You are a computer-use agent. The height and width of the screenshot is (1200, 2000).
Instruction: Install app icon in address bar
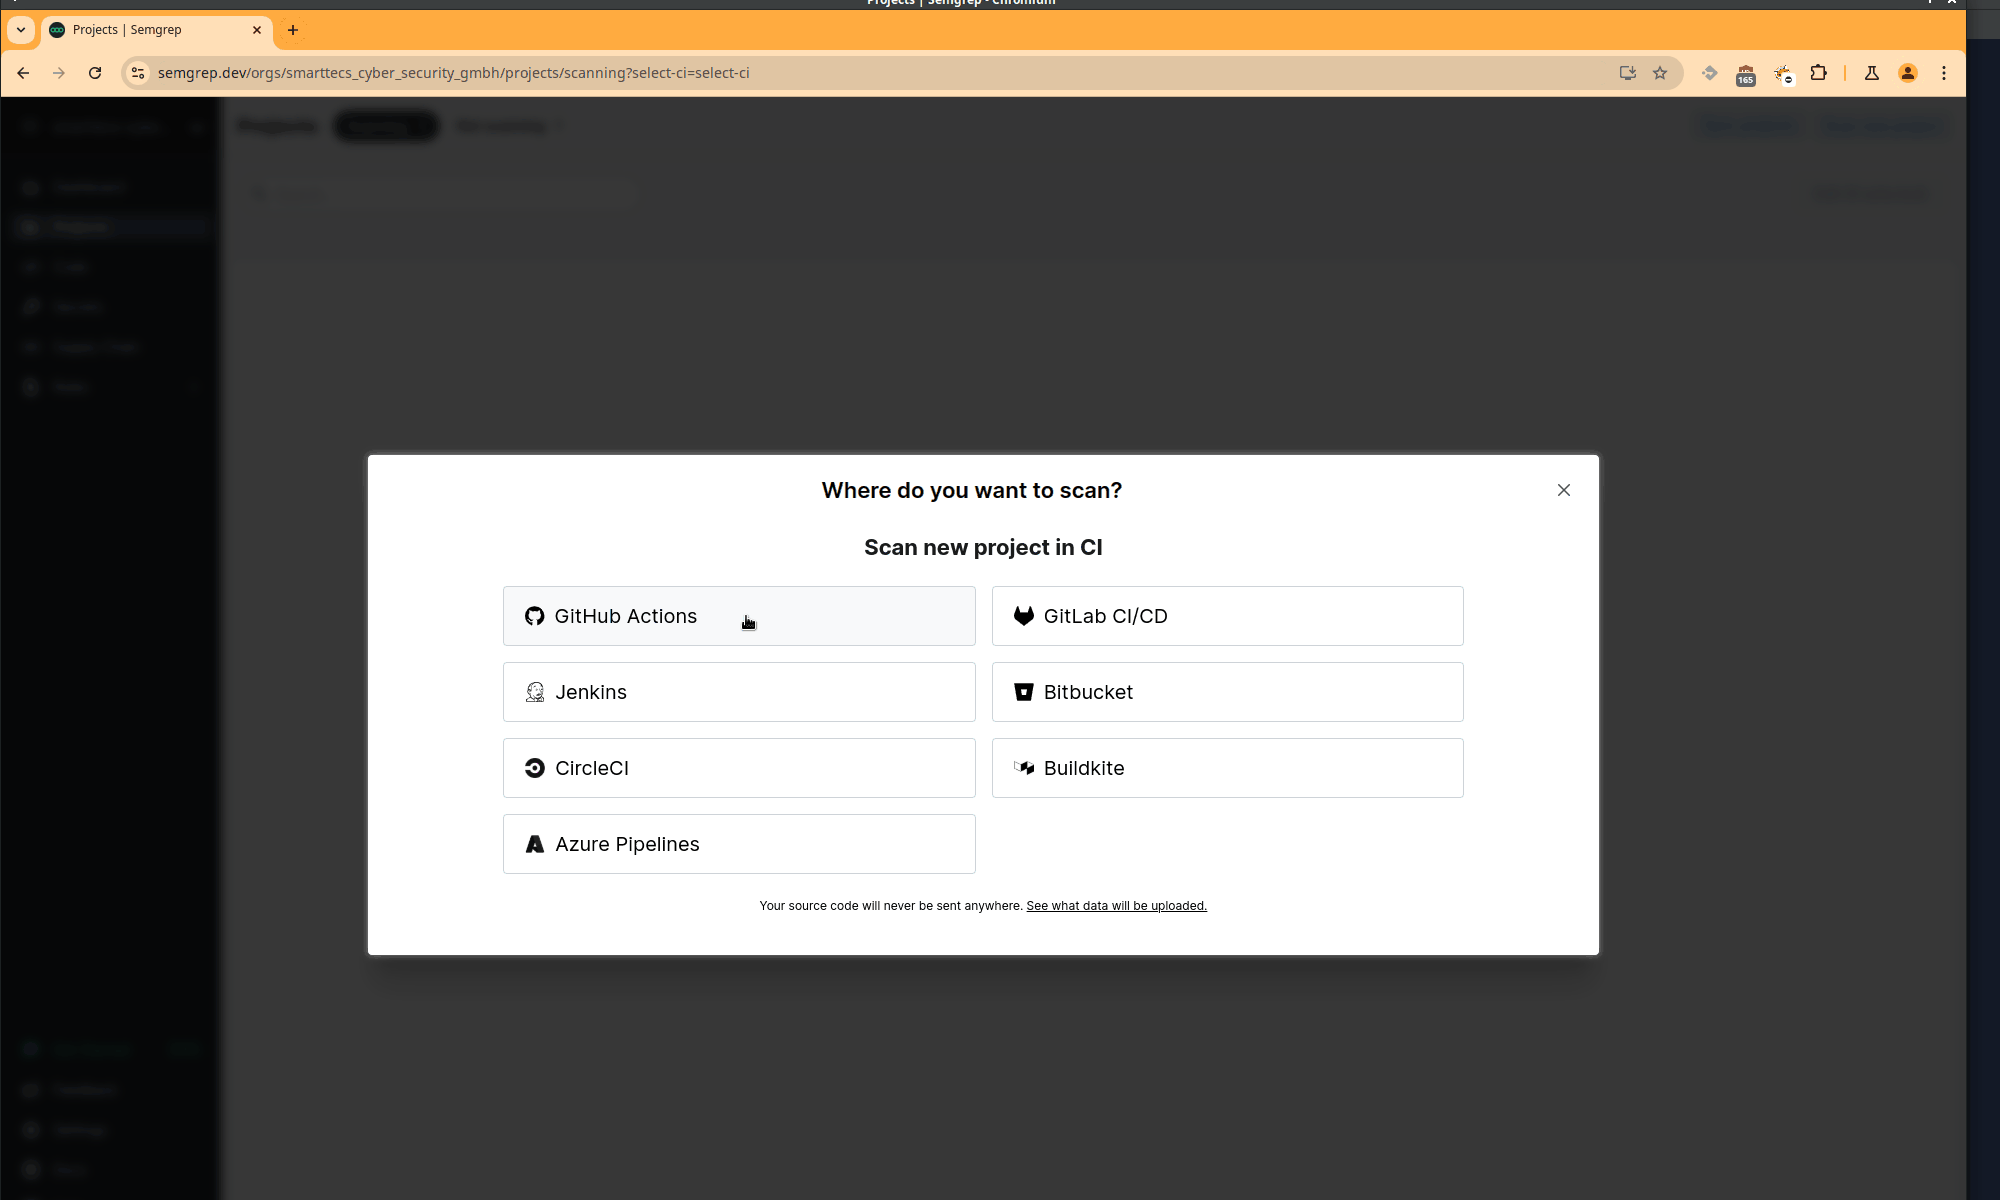click(x=1628, y=73)
